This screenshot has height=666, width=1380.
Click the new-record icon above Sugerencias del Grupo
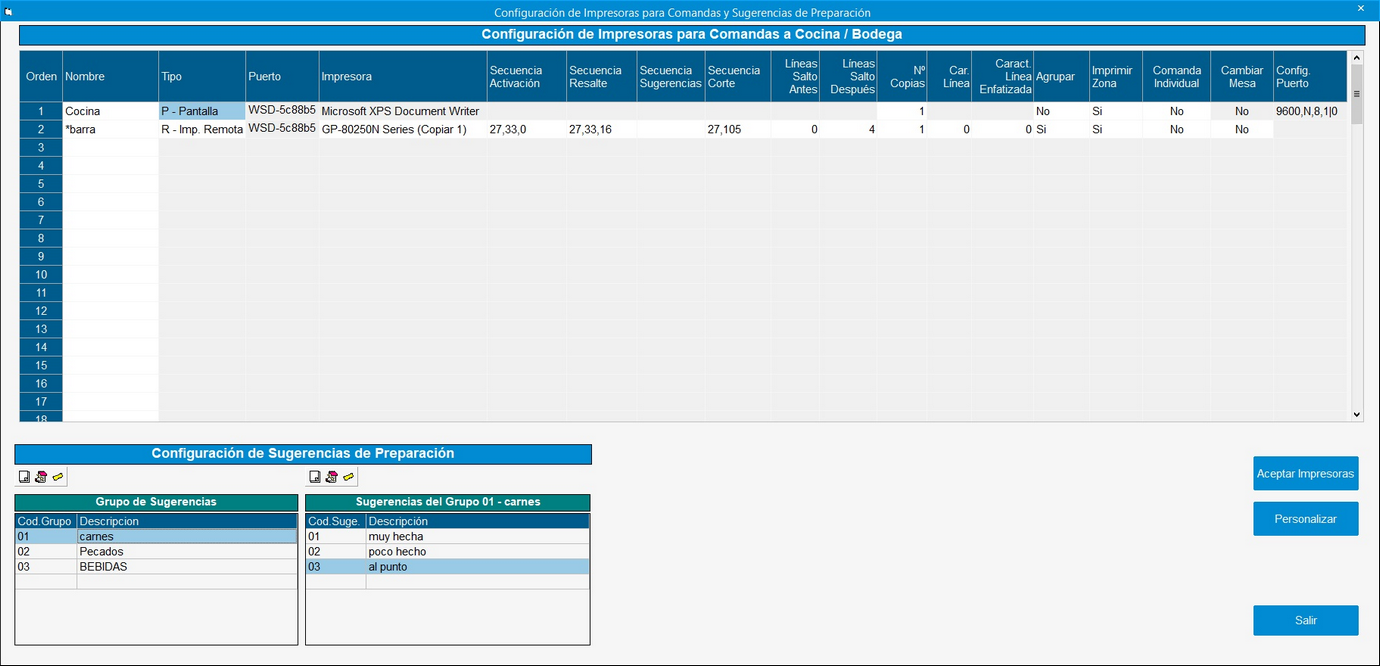click(x=314, y=477)
